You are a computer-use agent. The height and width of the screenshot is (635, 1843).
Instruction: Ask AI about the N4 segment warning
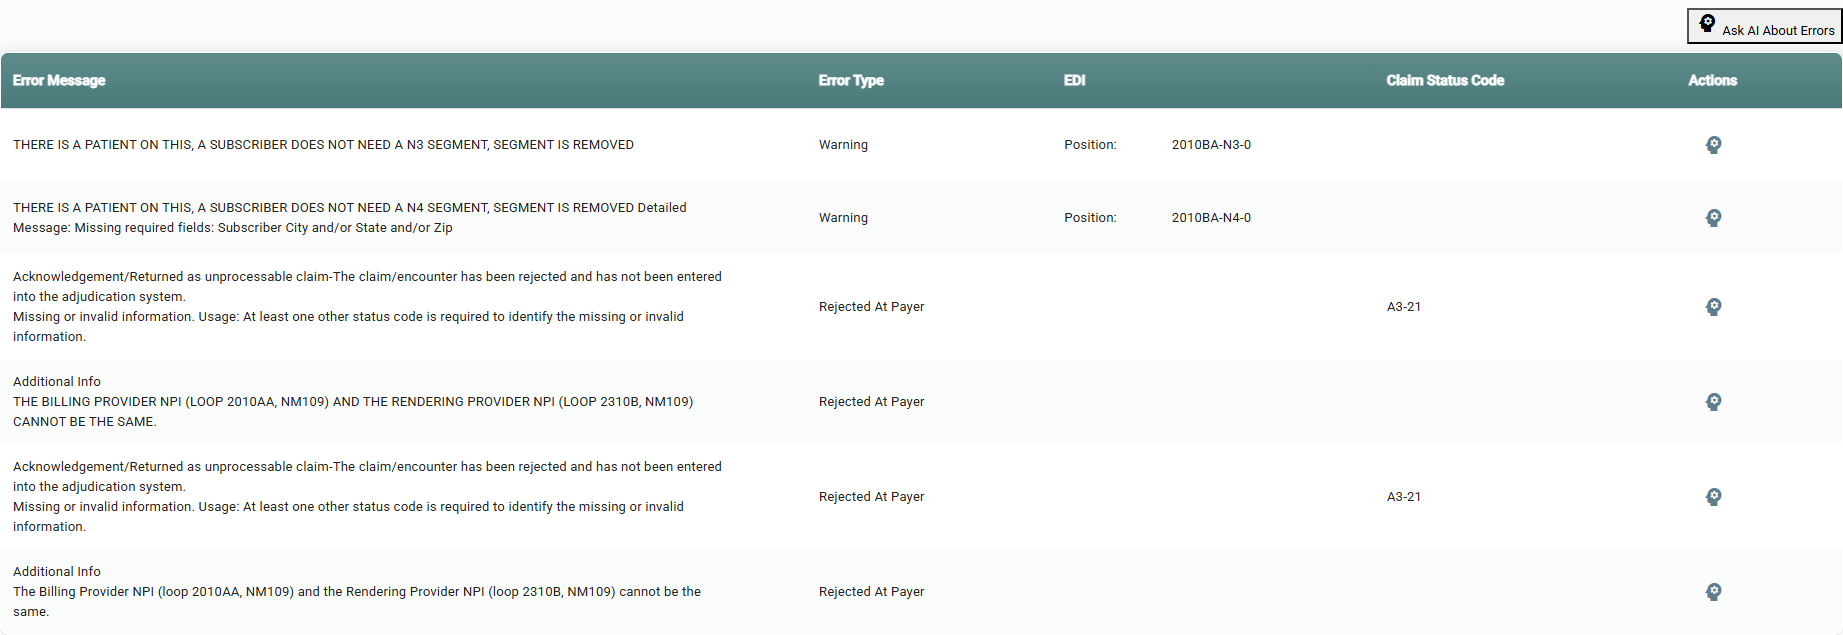tap(1713, 218)
